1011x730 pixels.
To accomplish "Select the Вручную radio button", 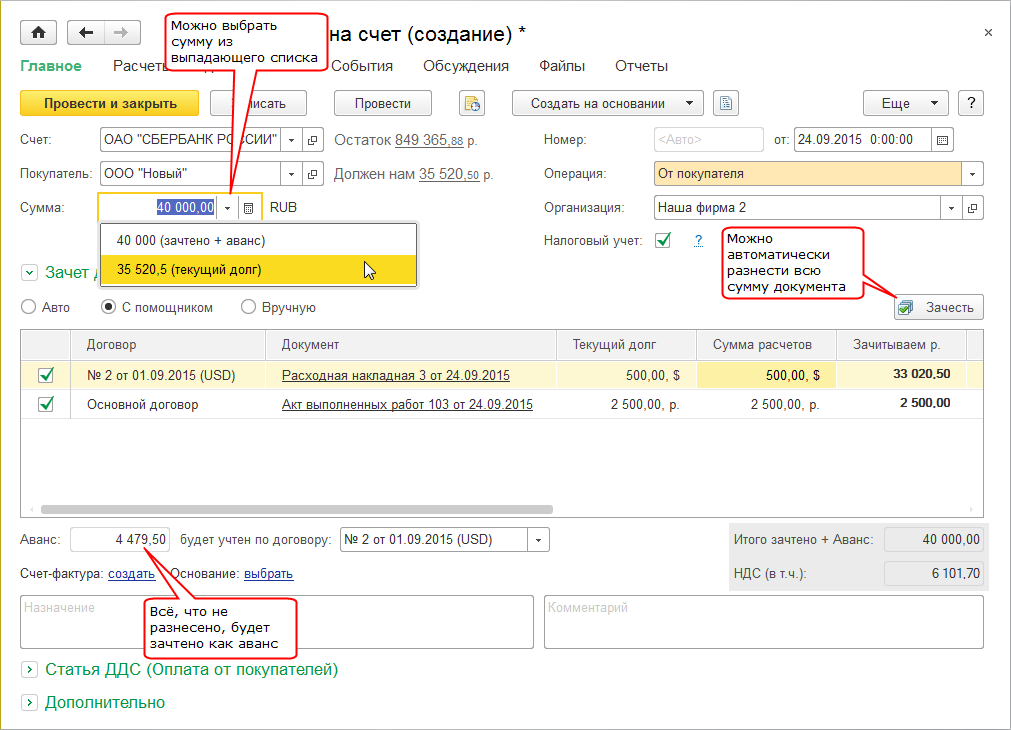I will [x=249, y=308].
